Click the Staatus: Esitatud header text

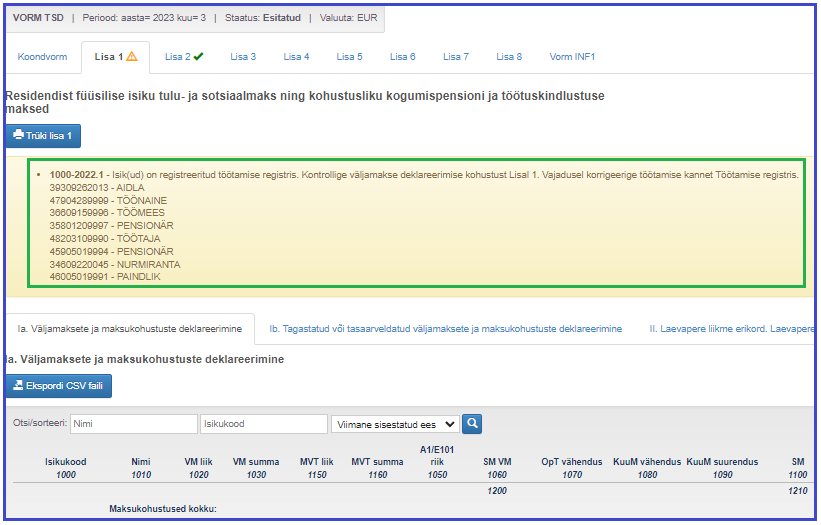pos(263,18)
